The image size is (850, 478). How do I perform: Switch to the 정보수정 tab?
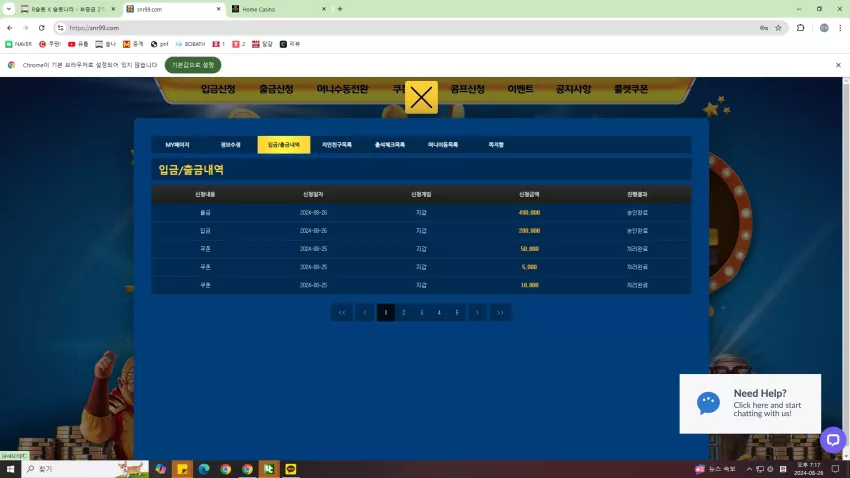click(x=230, y=145)
